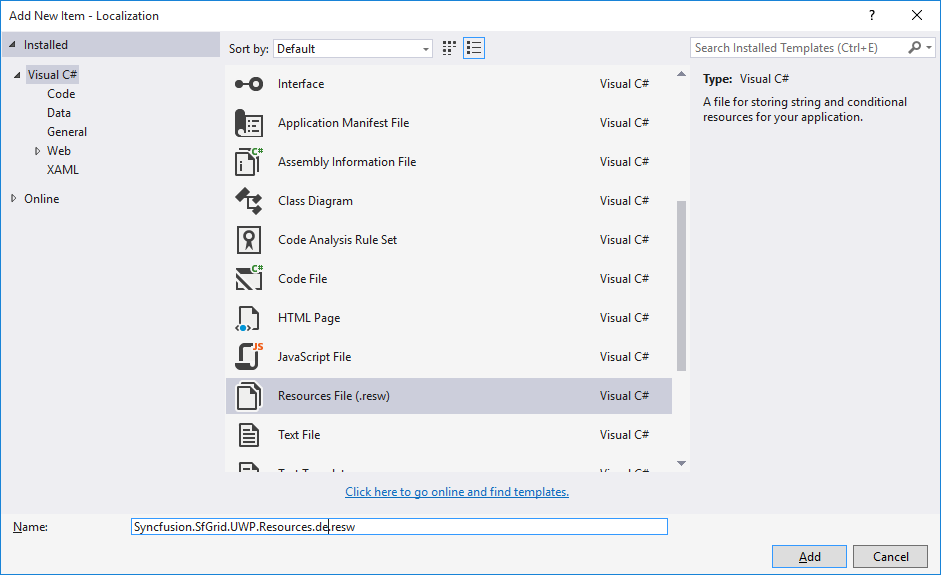Image resolution: width=941 pixels, height=575 pixels.
Task: Click Visual C# in Text File row
Action: [624, 435]
